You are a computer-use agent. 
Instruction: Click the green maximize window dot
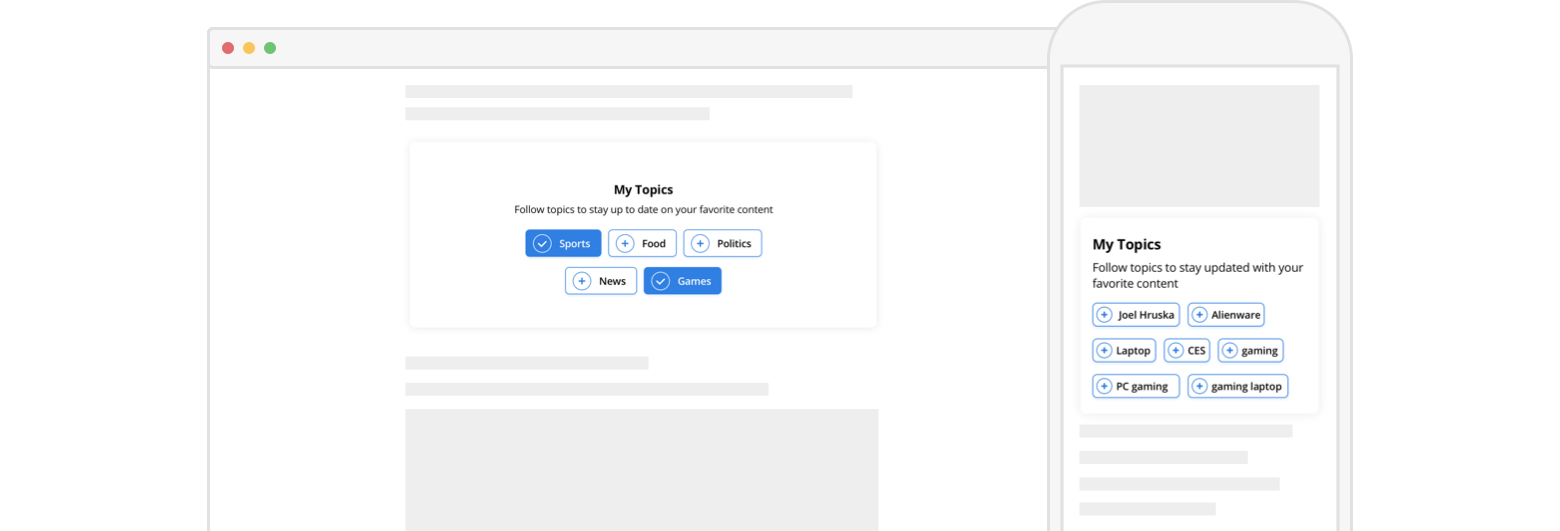pyautogui.click(x=270, y=48)
